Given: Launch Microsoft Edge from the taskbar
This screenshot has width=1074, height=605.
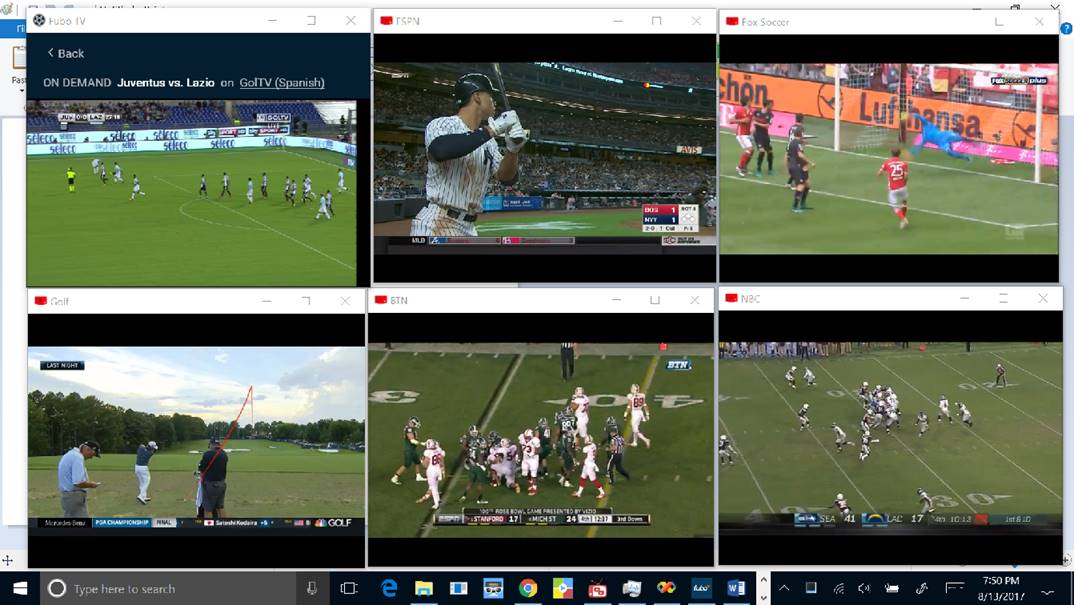Looking at the screenshot, I should click(389, 589).
